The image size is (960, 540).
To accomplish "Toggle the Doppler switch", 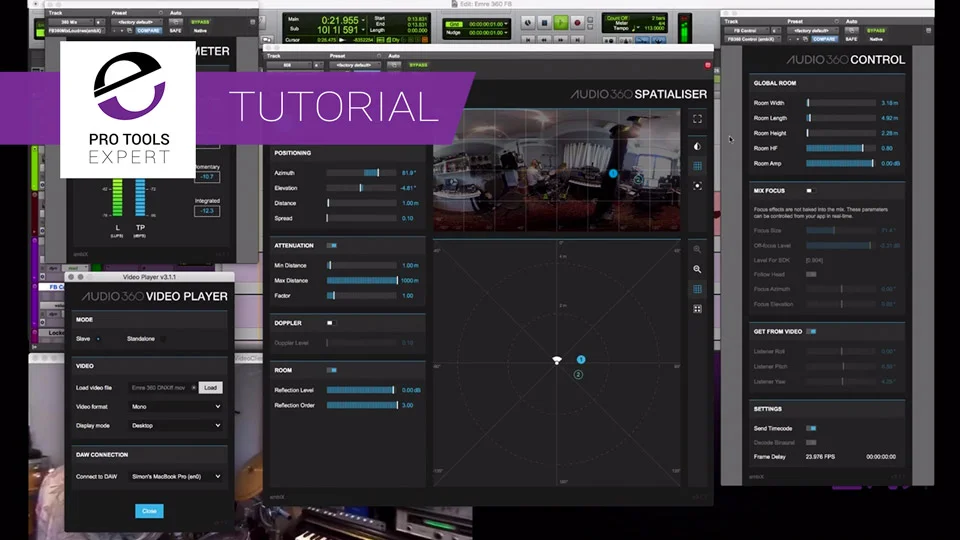I will (x=331, y=323).
